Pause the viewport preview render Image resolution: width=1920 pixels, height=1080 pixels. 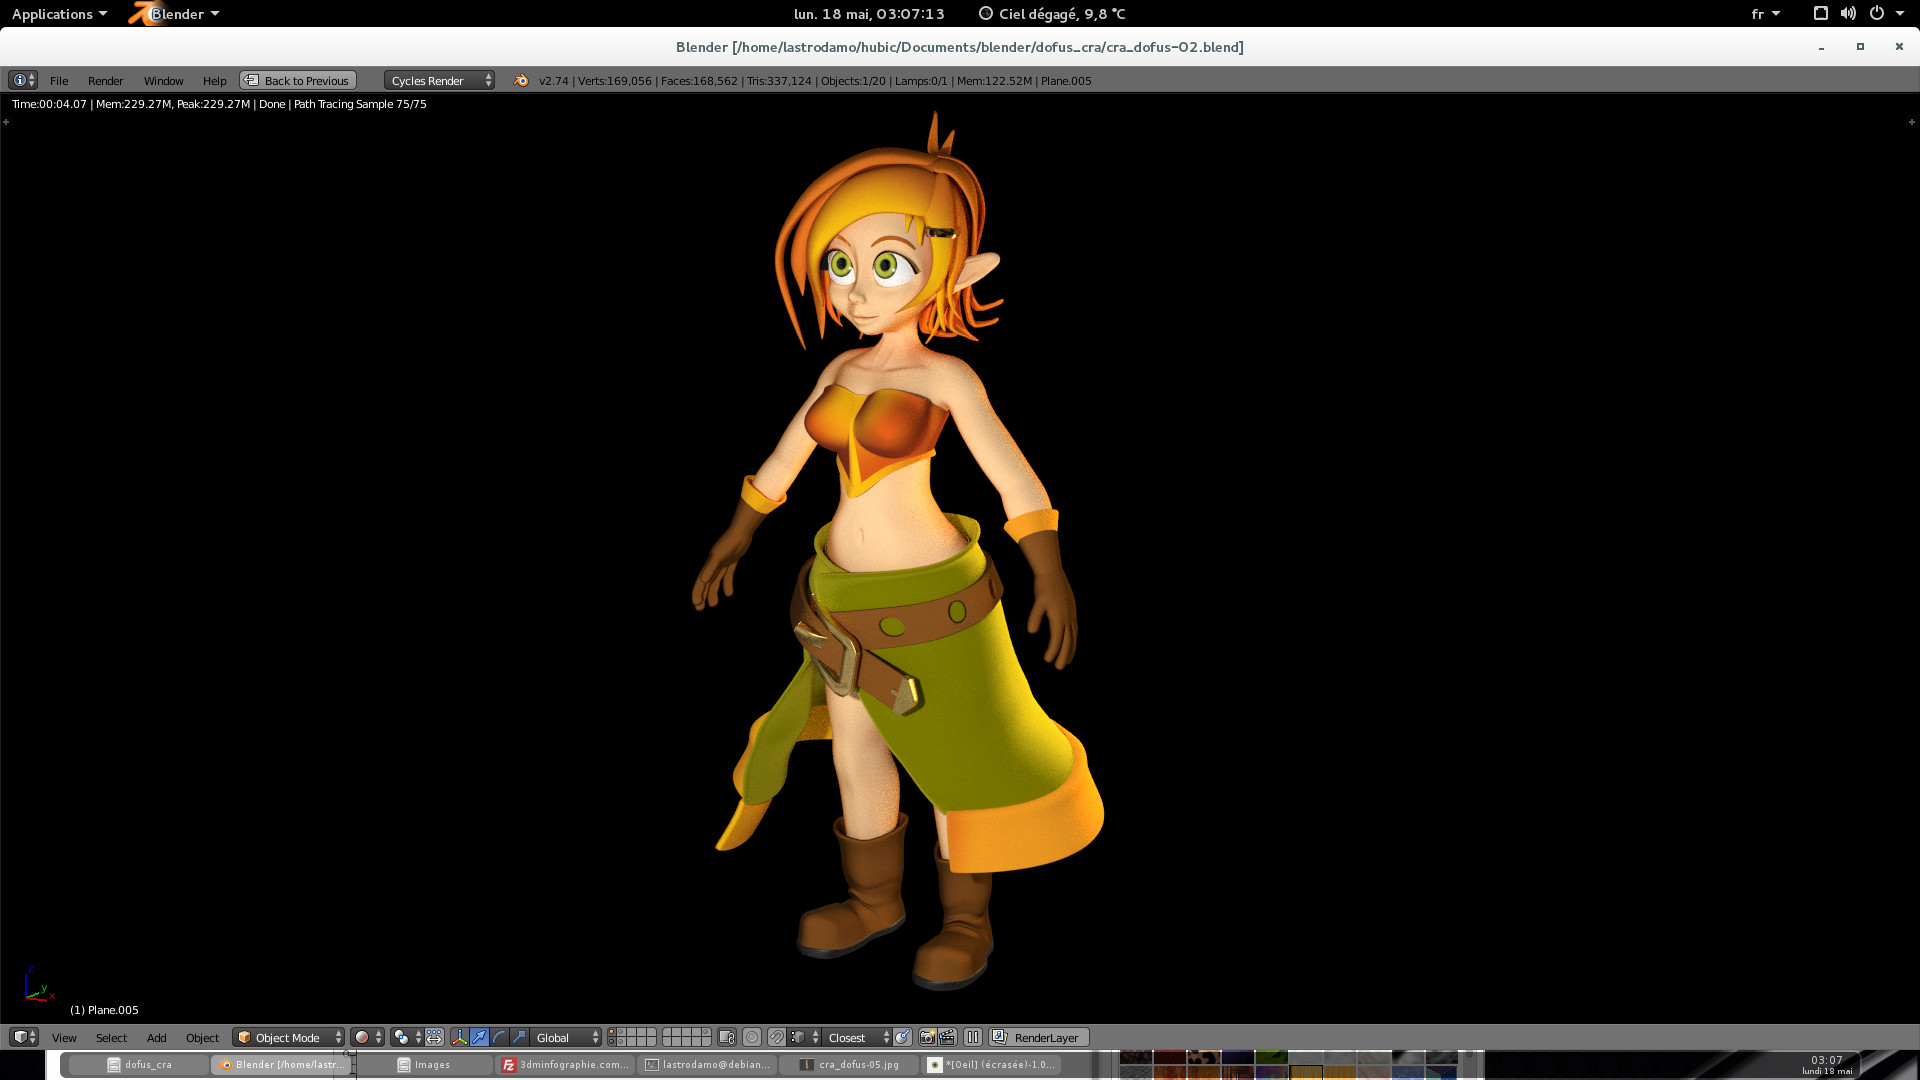click(973, 1038)
